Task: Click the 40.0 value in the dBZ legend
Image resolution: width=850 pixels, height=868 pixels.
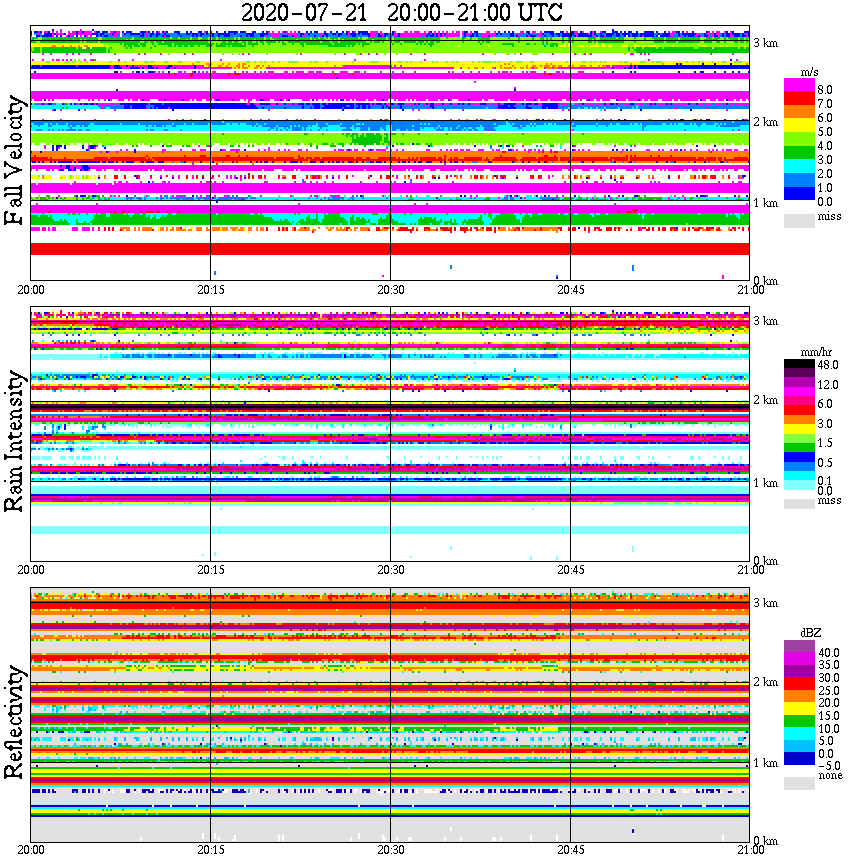Action: coord(829,653)
